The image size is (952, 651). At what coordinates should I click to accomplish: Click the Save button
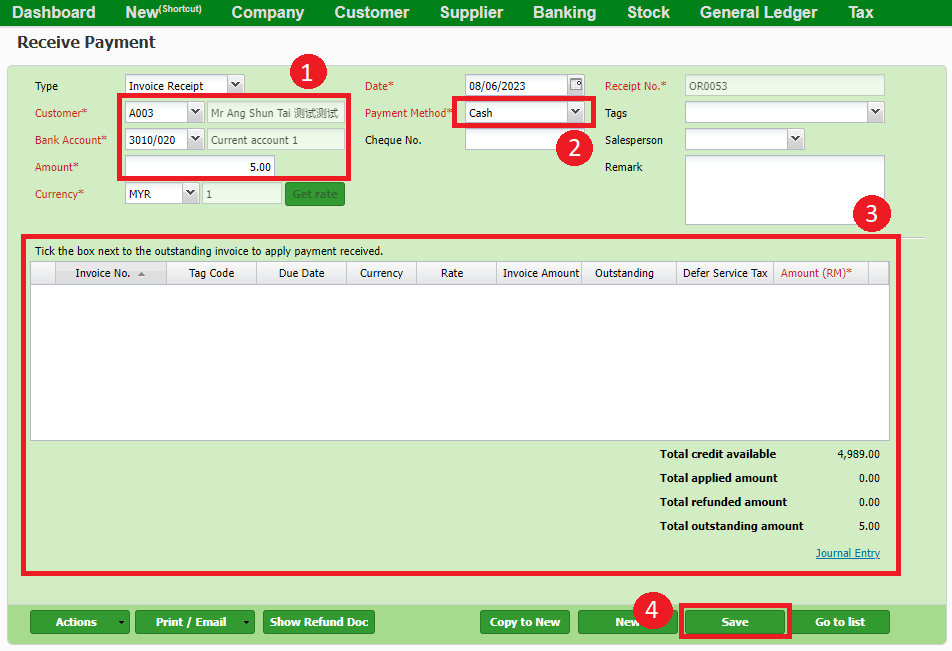point(735,622)
